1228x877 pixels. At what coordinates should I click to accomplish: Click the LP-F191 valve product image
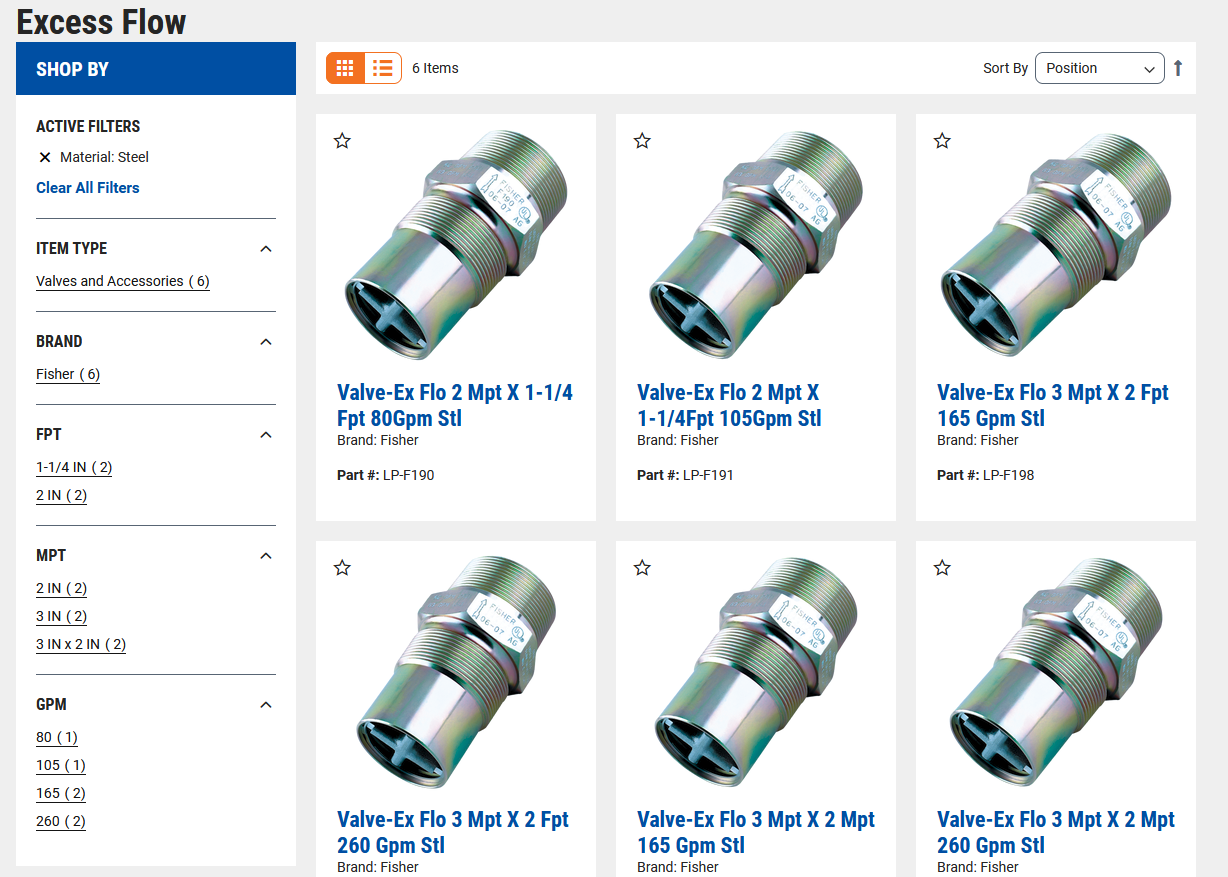(755, 247)
